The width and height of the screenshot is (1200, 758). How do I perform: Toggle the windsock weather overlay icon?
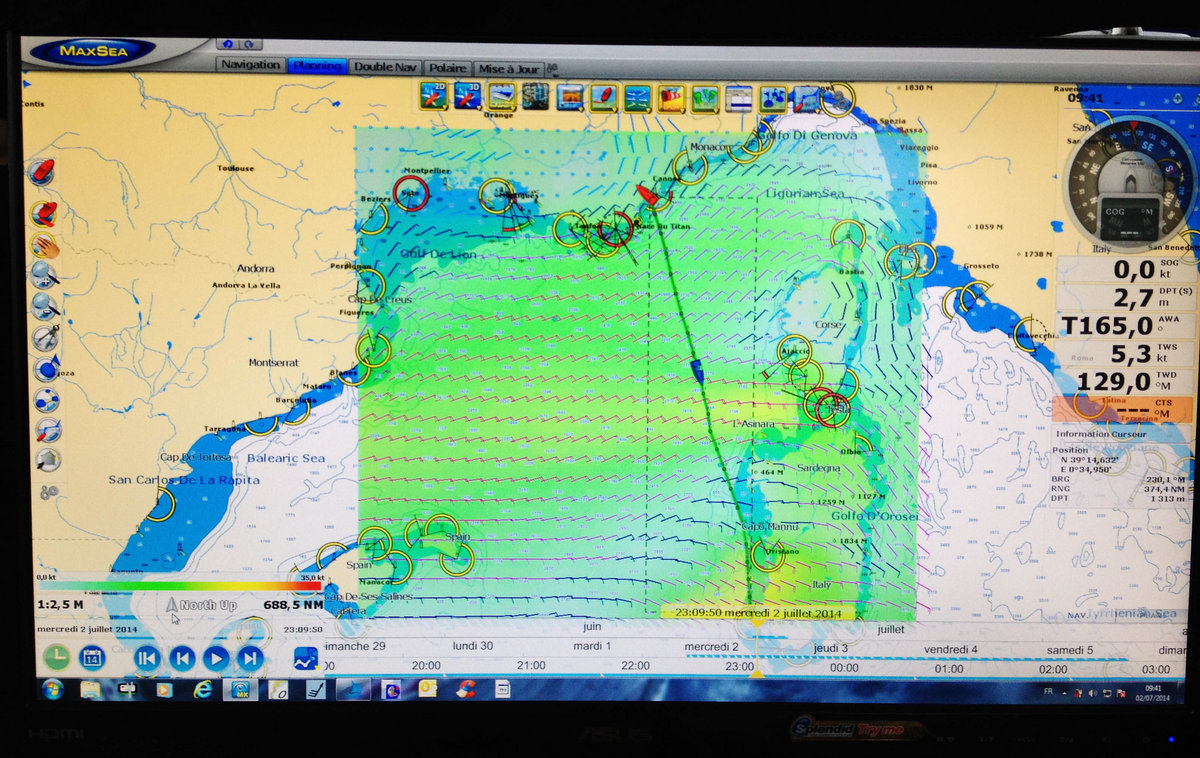pos(671,97)
